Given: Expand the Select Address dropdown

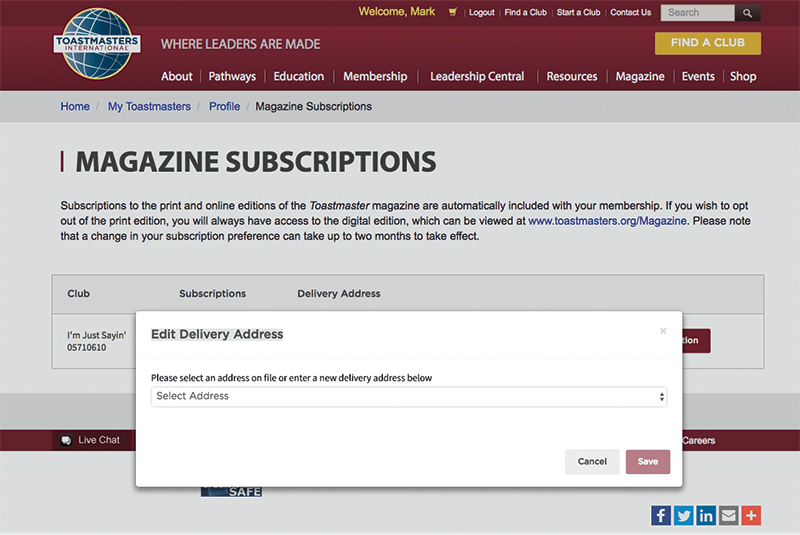Looking at the screenshot, I should tap(409, 397).
